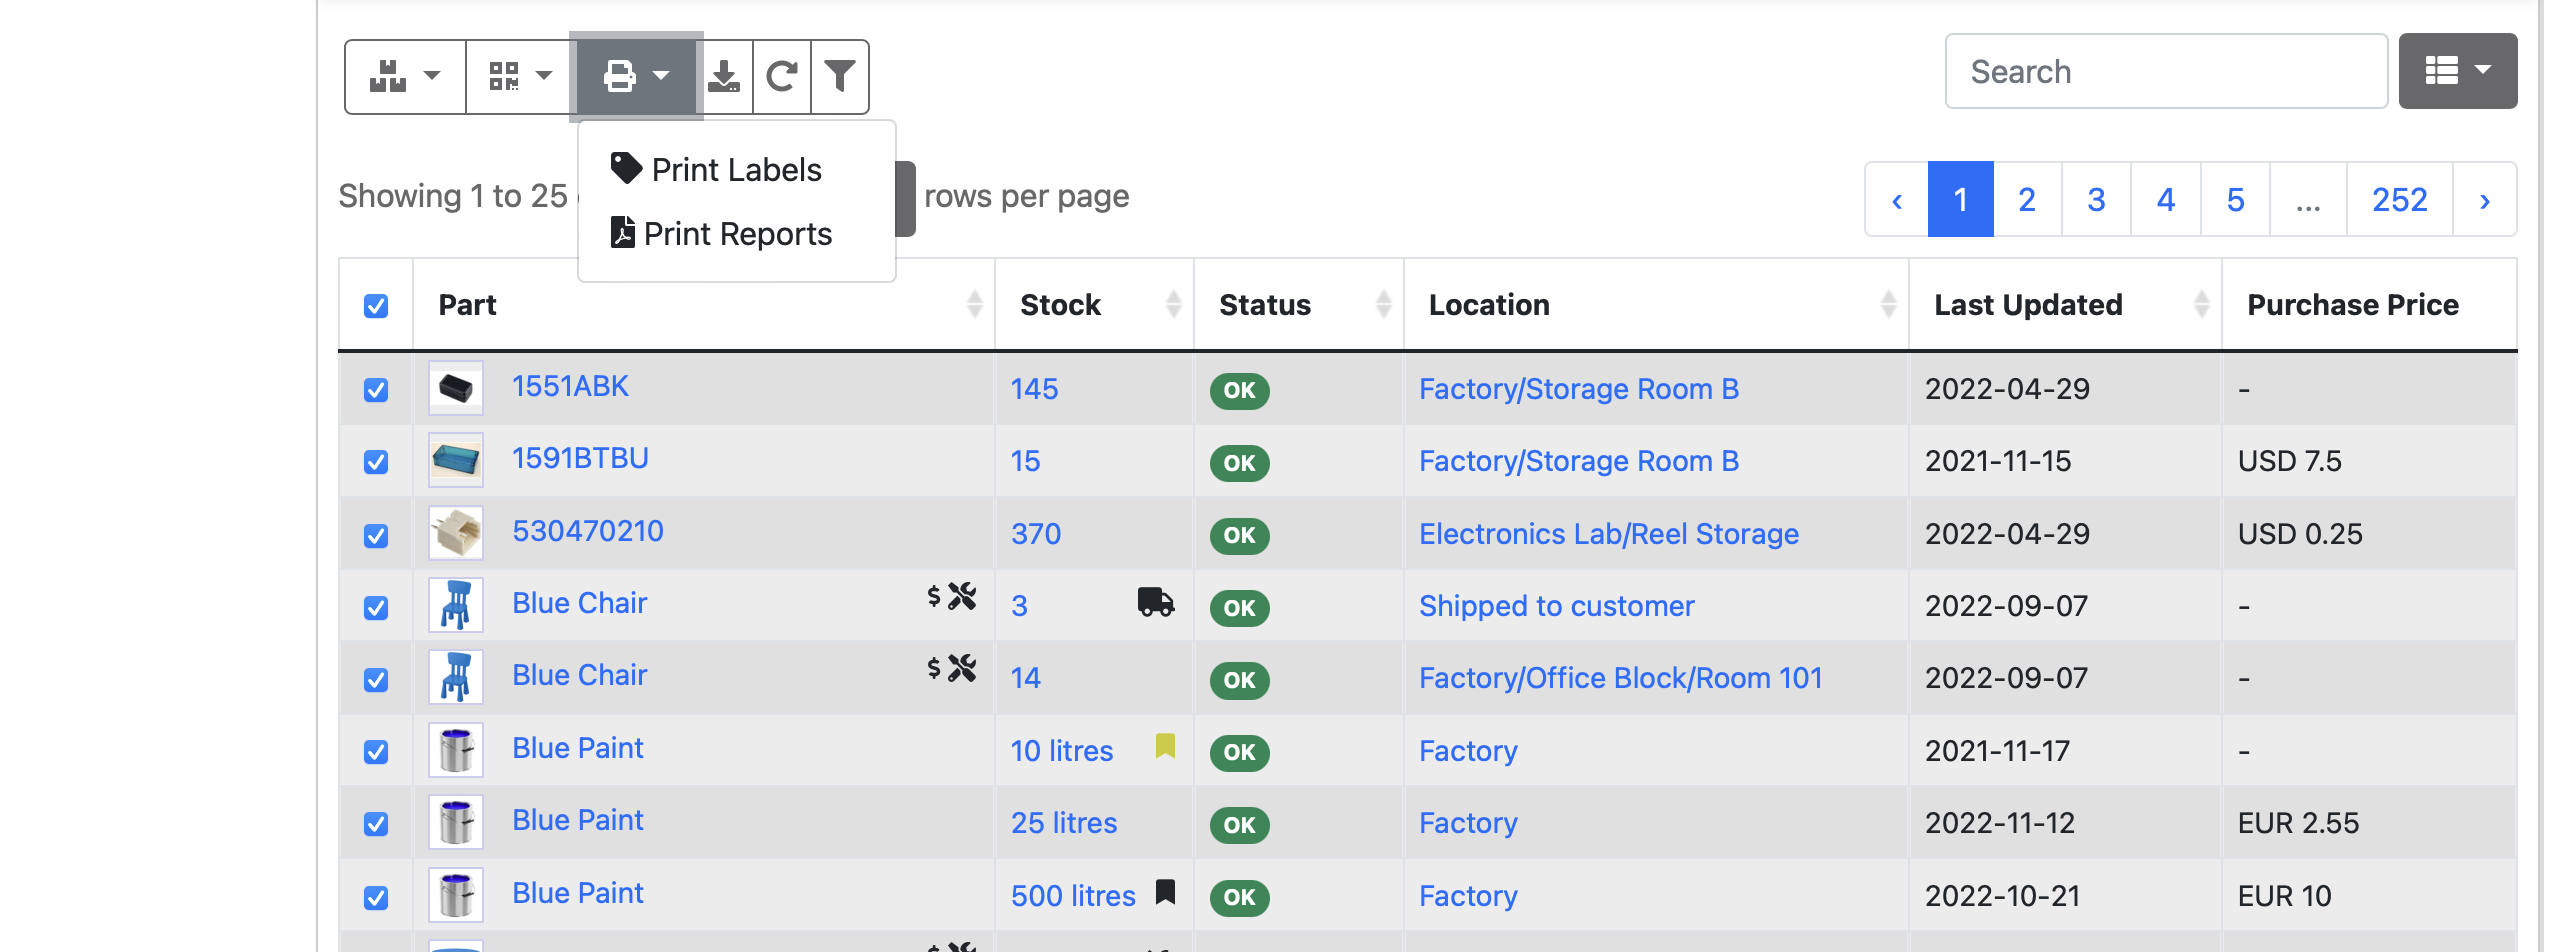The image size is (2554, 952).
Task: Click the 530470210 part thumbnail
Action: (x=456, y=533)
